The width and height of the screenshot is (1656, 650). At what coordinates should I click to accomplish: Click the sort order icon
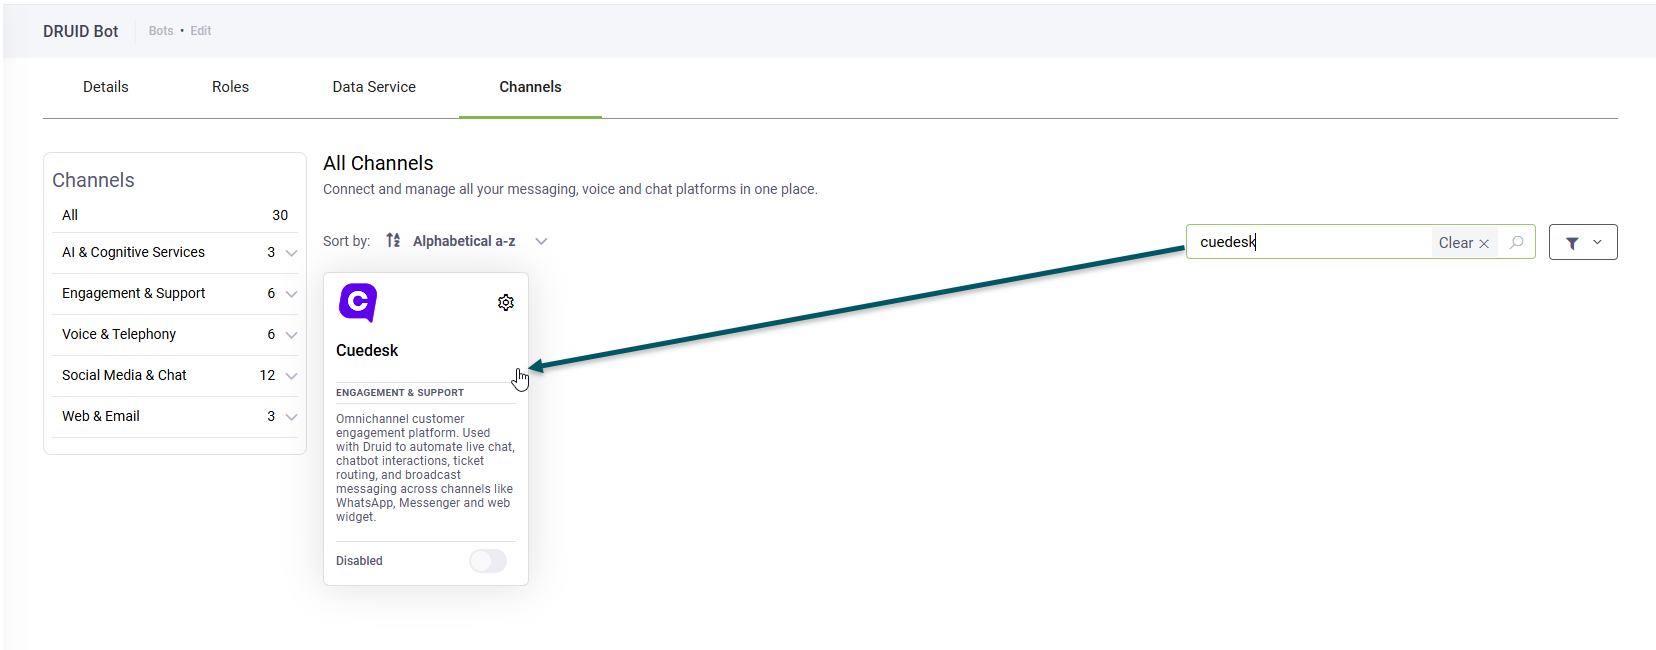(x=393, y=241)
